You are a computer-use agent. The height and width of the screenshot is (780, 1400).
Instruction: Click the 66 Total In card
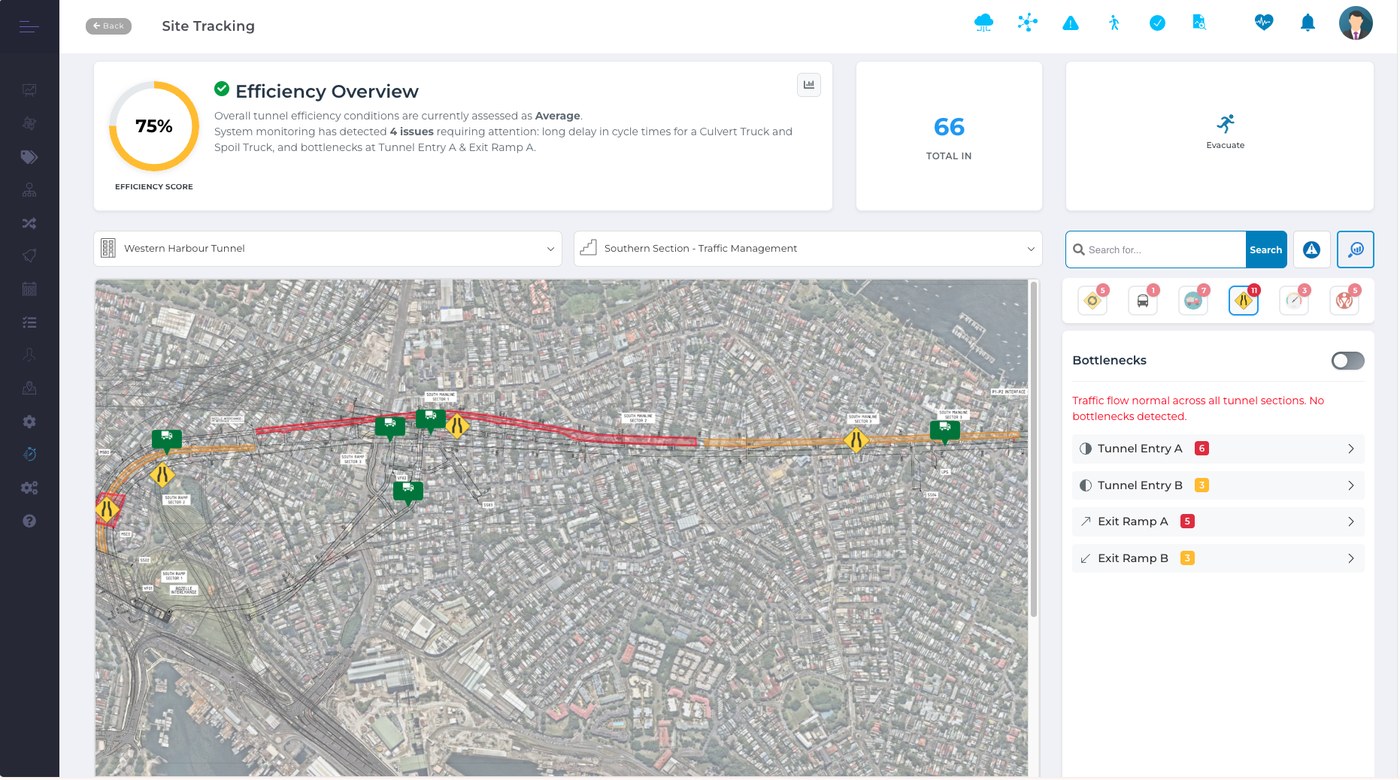949,136
